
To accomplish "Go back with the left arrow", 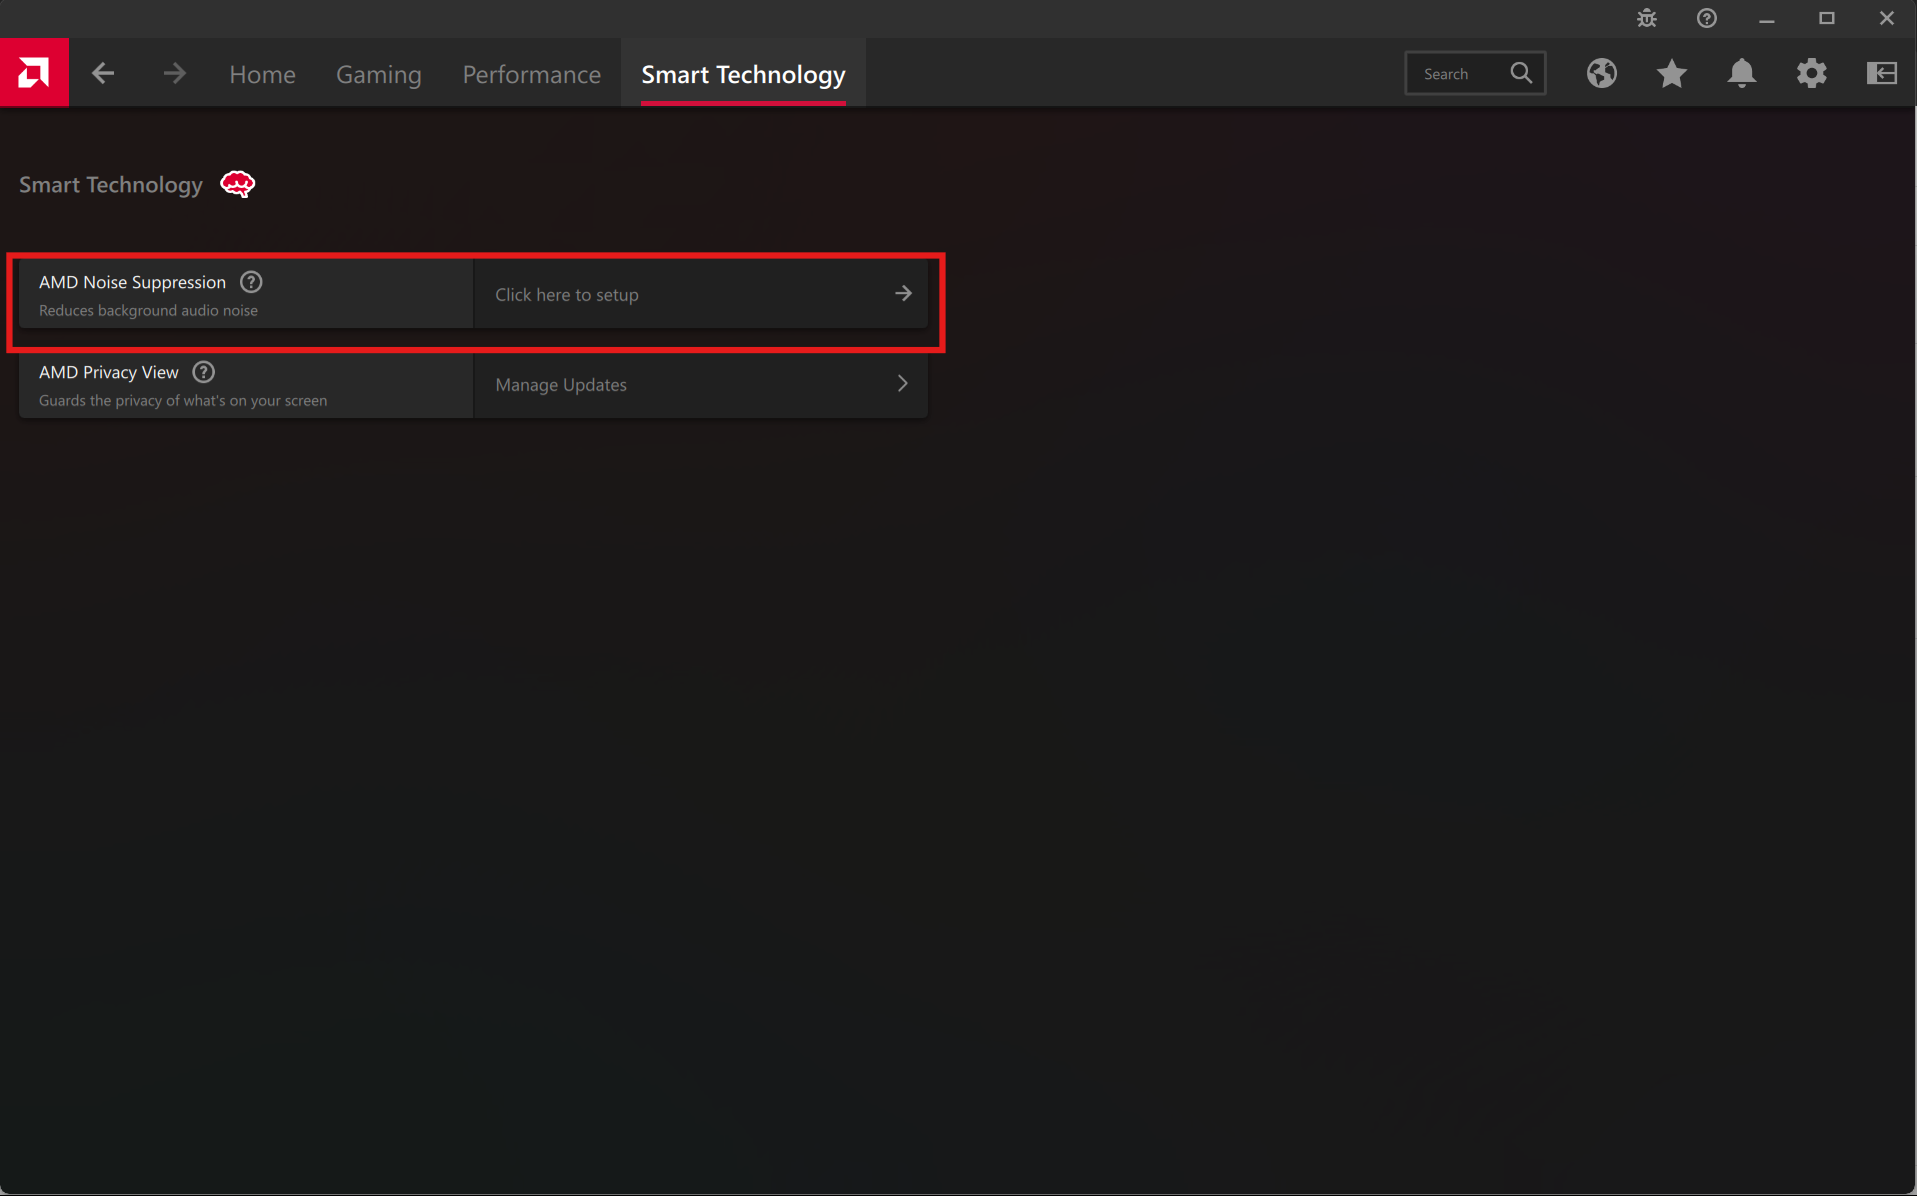I will [103, 73].
